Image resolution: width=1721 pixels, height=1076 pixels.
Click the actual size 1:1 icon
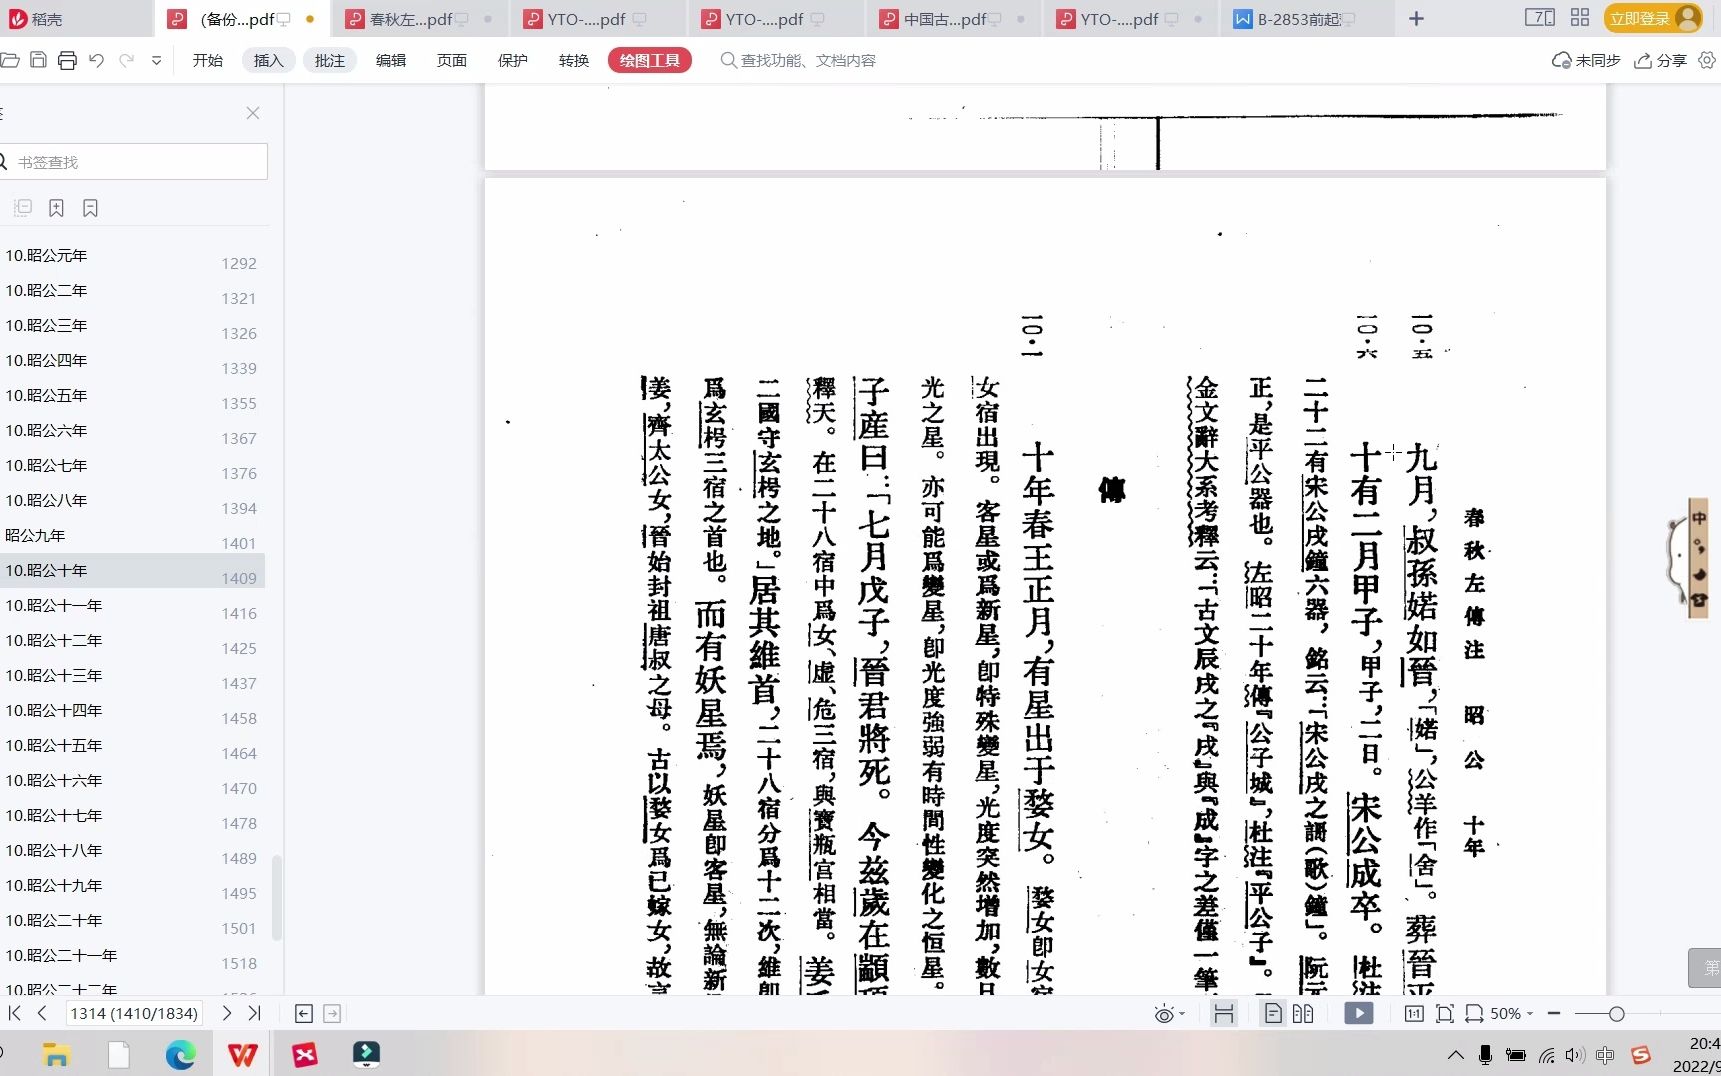[x=1413, y=1013]
